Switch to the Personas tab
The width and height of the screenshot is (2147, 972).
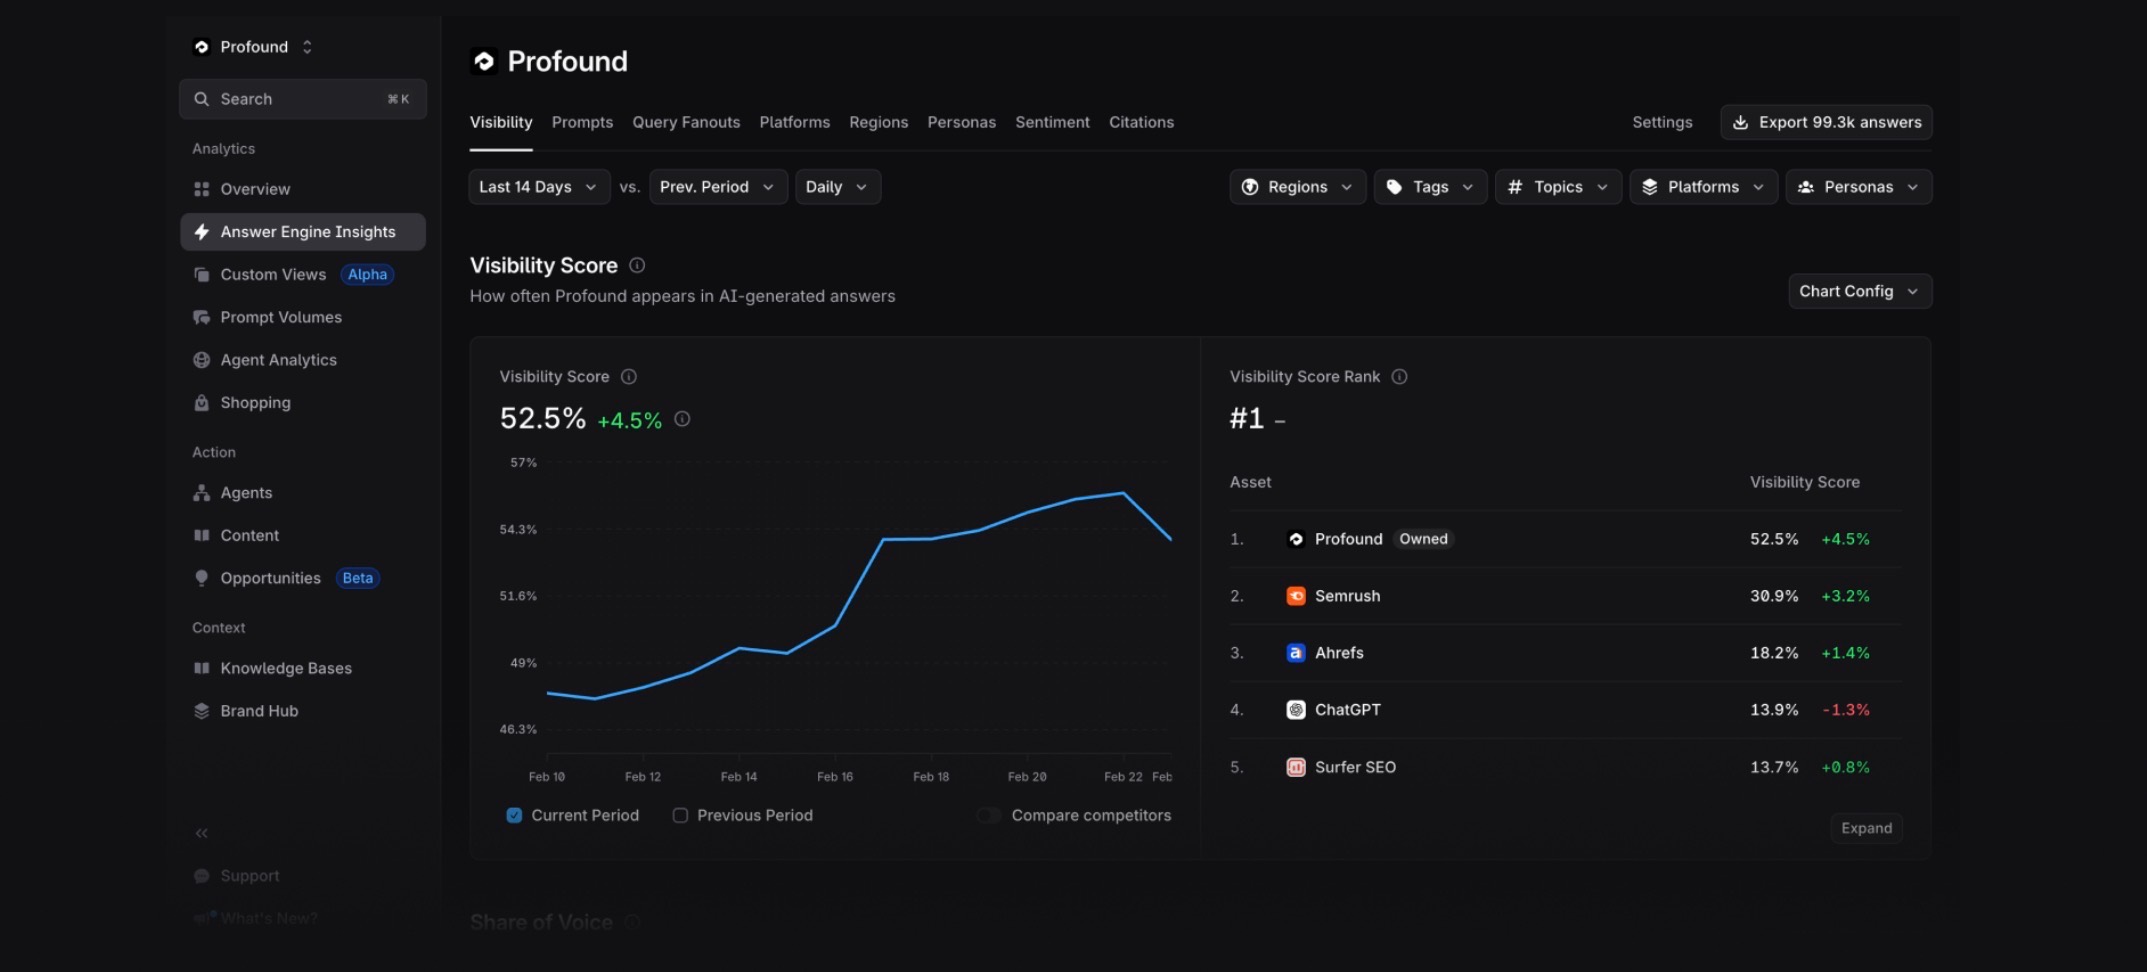962,122
